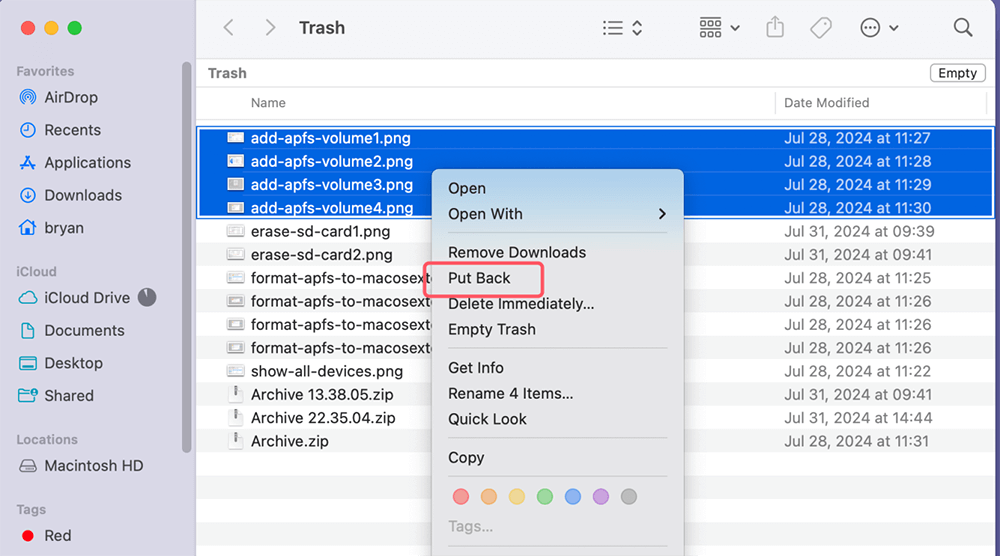1000x556 pixels.
Task: Click the Empty button
Action: click(x=957, y=73)
